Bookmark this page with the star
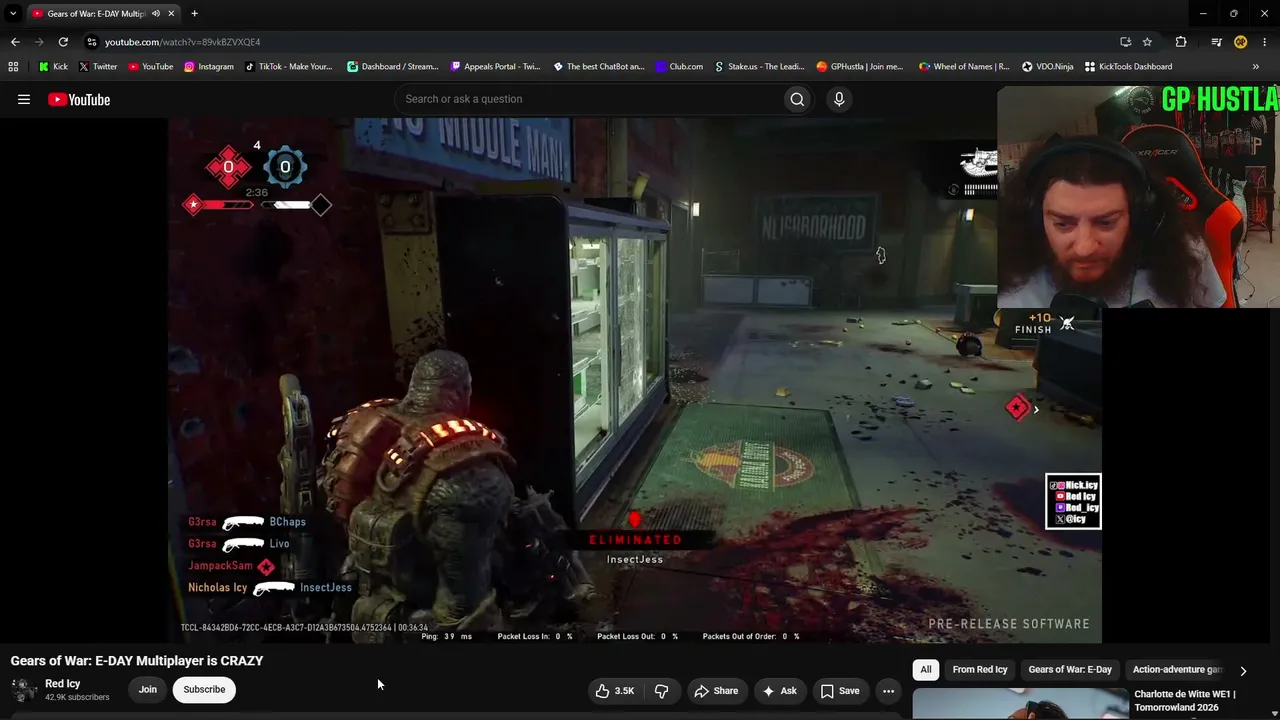 (x=1147, y=42)
